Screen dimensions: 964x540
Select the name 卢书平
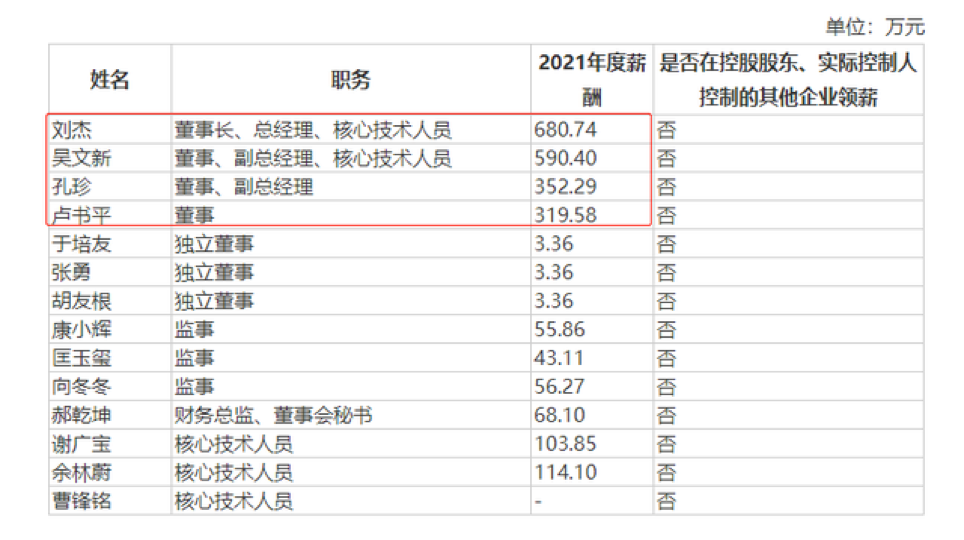(82, 215)
